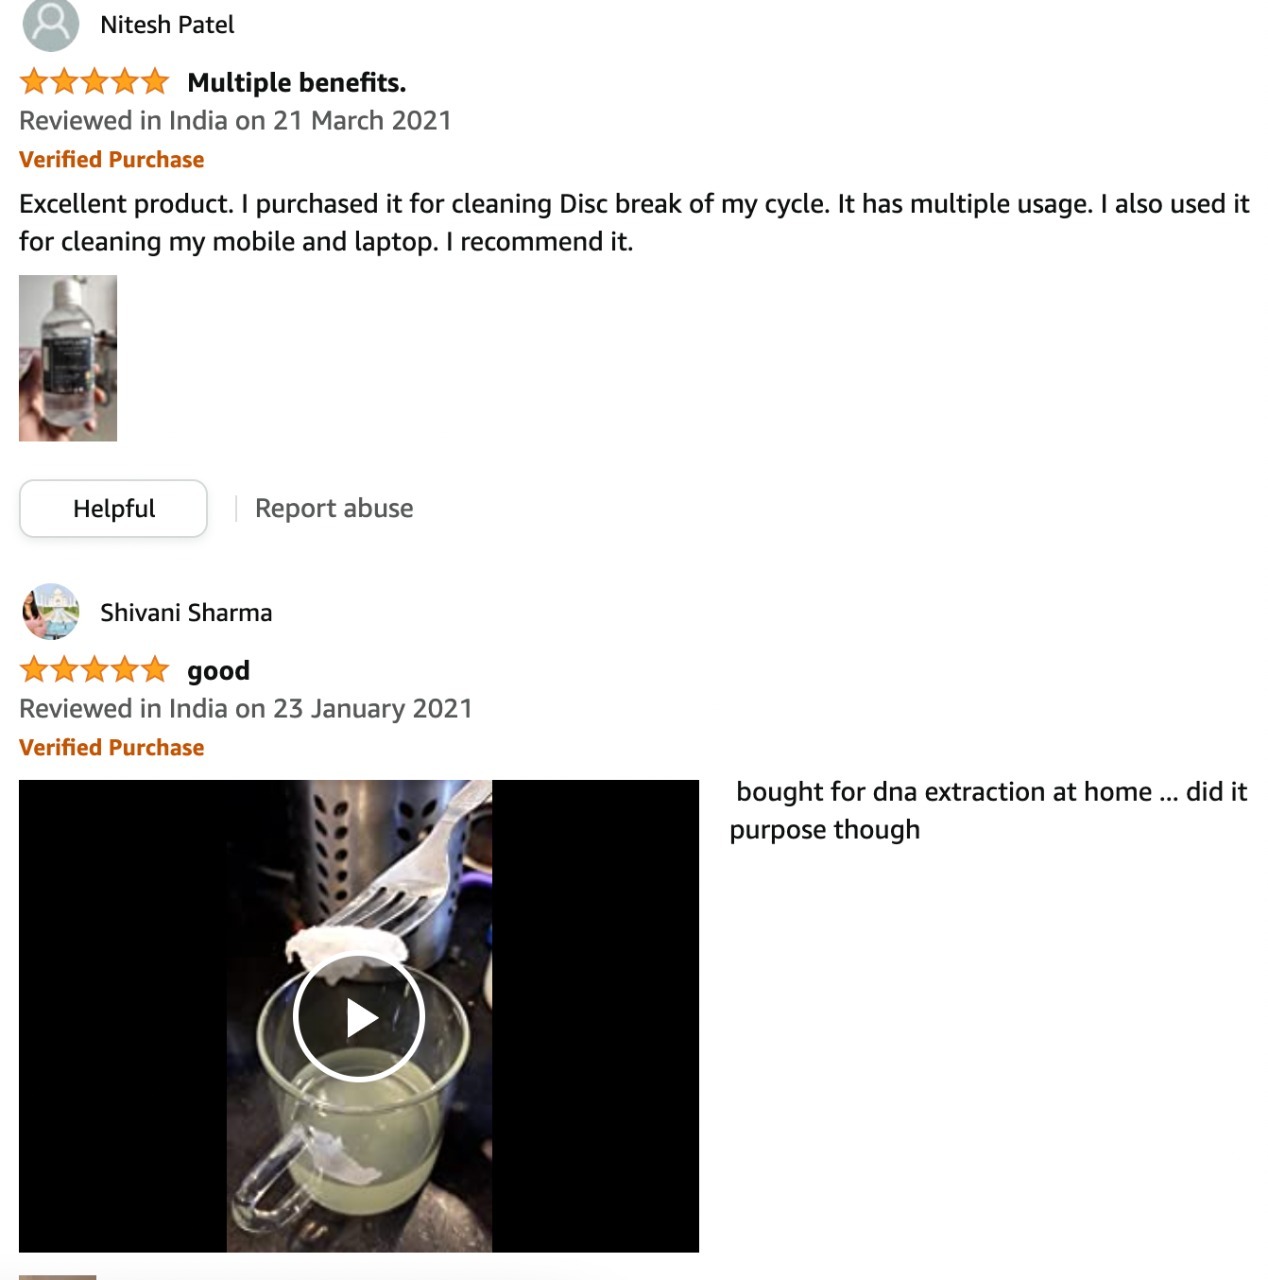Viewport: 1268px width, 1280px height.
Task: Play the DNA extraction review video
Action: [x=359, y=1017]
